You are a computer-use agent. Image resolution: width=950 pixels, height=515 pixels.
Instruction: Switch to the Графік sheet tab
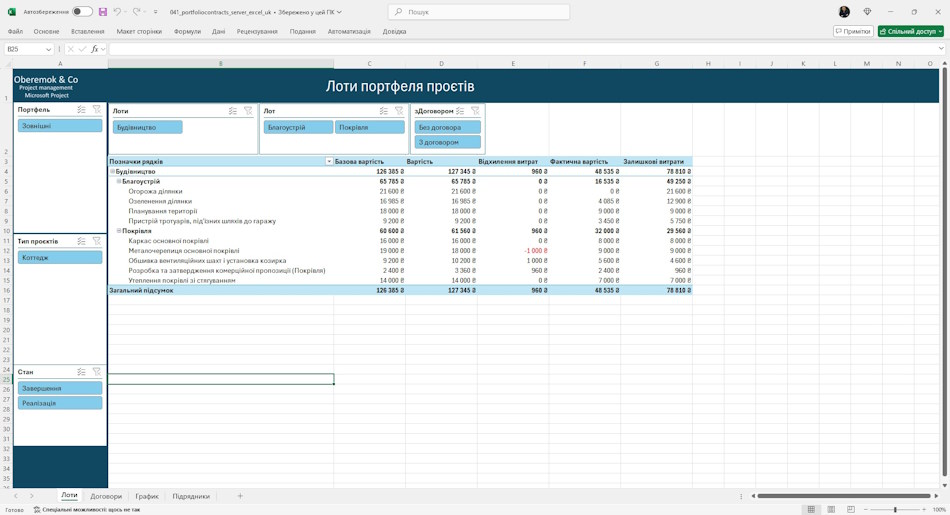[x=147, y=496]
